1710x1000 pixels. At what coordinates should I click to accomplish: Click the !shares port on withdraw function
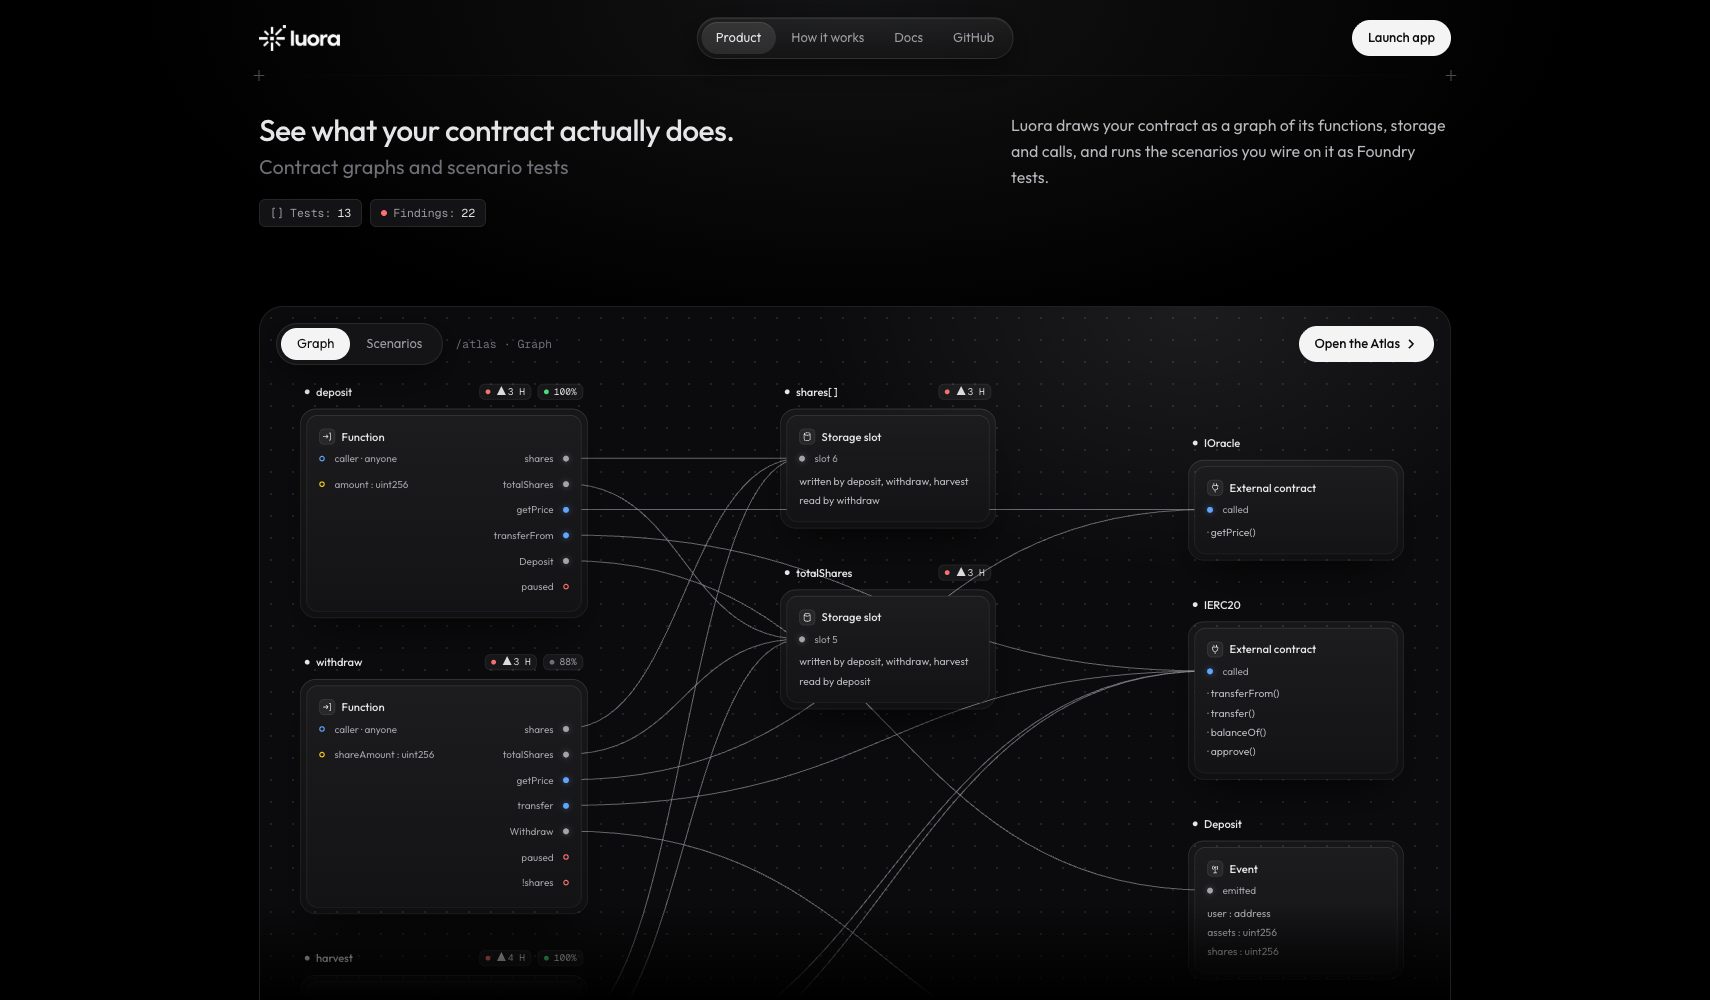pyautogui.click(x=566, y=883)
